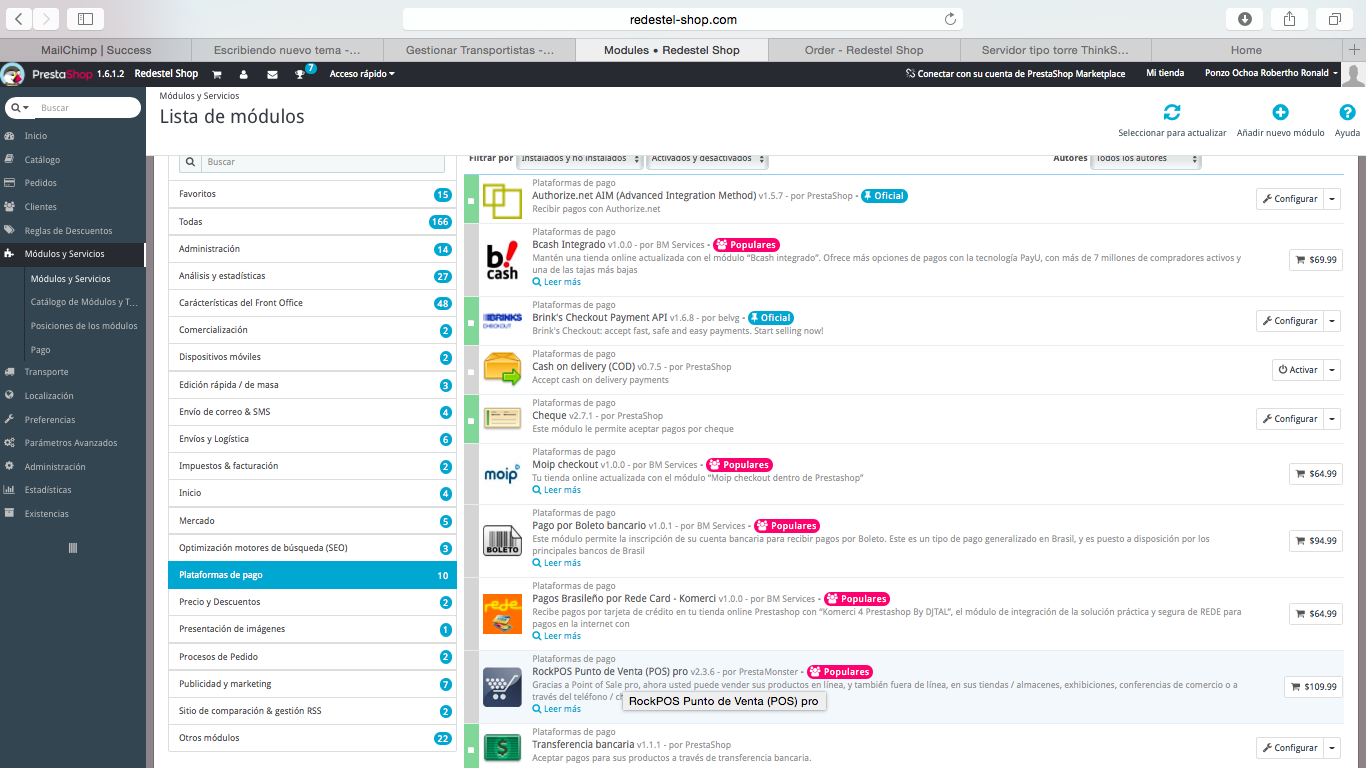
Task: Tick the Cash on delivery module checkbox
Action: [471, 372]
